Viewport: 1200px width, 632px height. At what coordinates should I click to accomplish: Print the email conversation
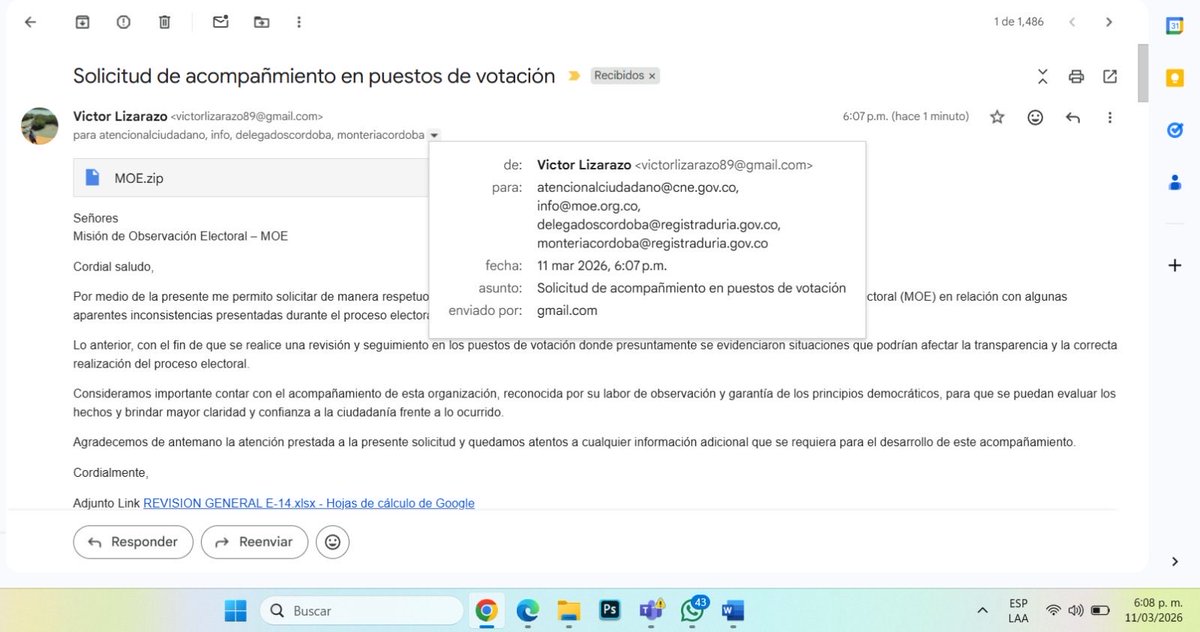coord(1076,76)
